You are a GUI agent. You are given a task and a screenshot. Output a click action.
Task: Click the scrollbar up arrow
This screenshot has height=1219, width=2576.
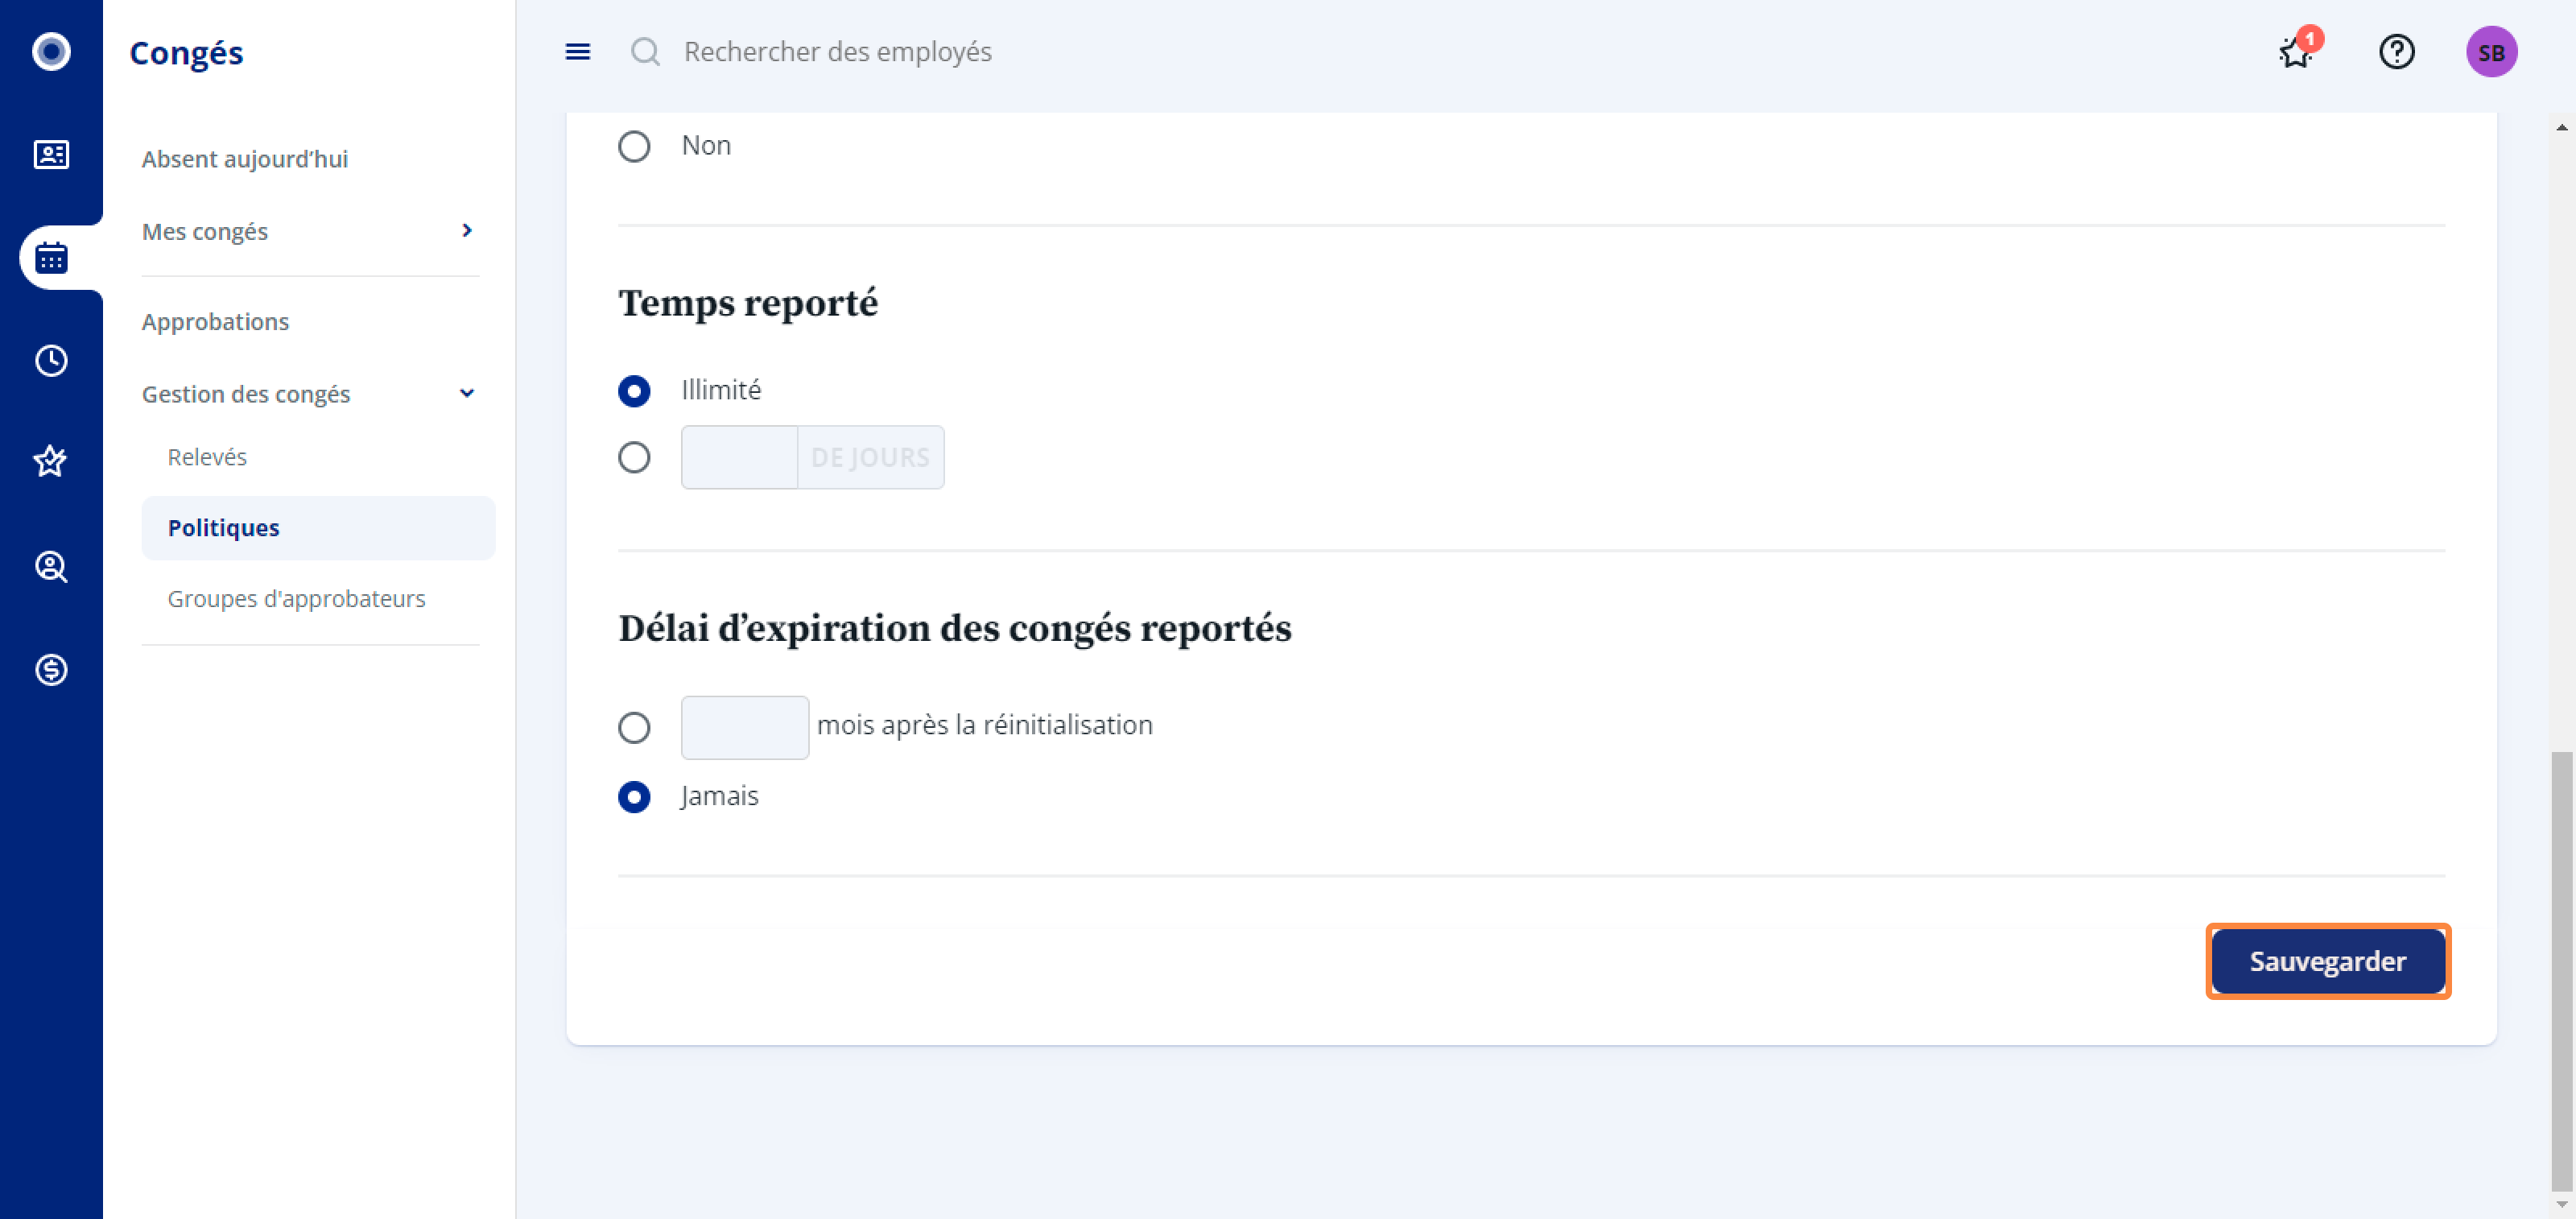click(2561, 127)
